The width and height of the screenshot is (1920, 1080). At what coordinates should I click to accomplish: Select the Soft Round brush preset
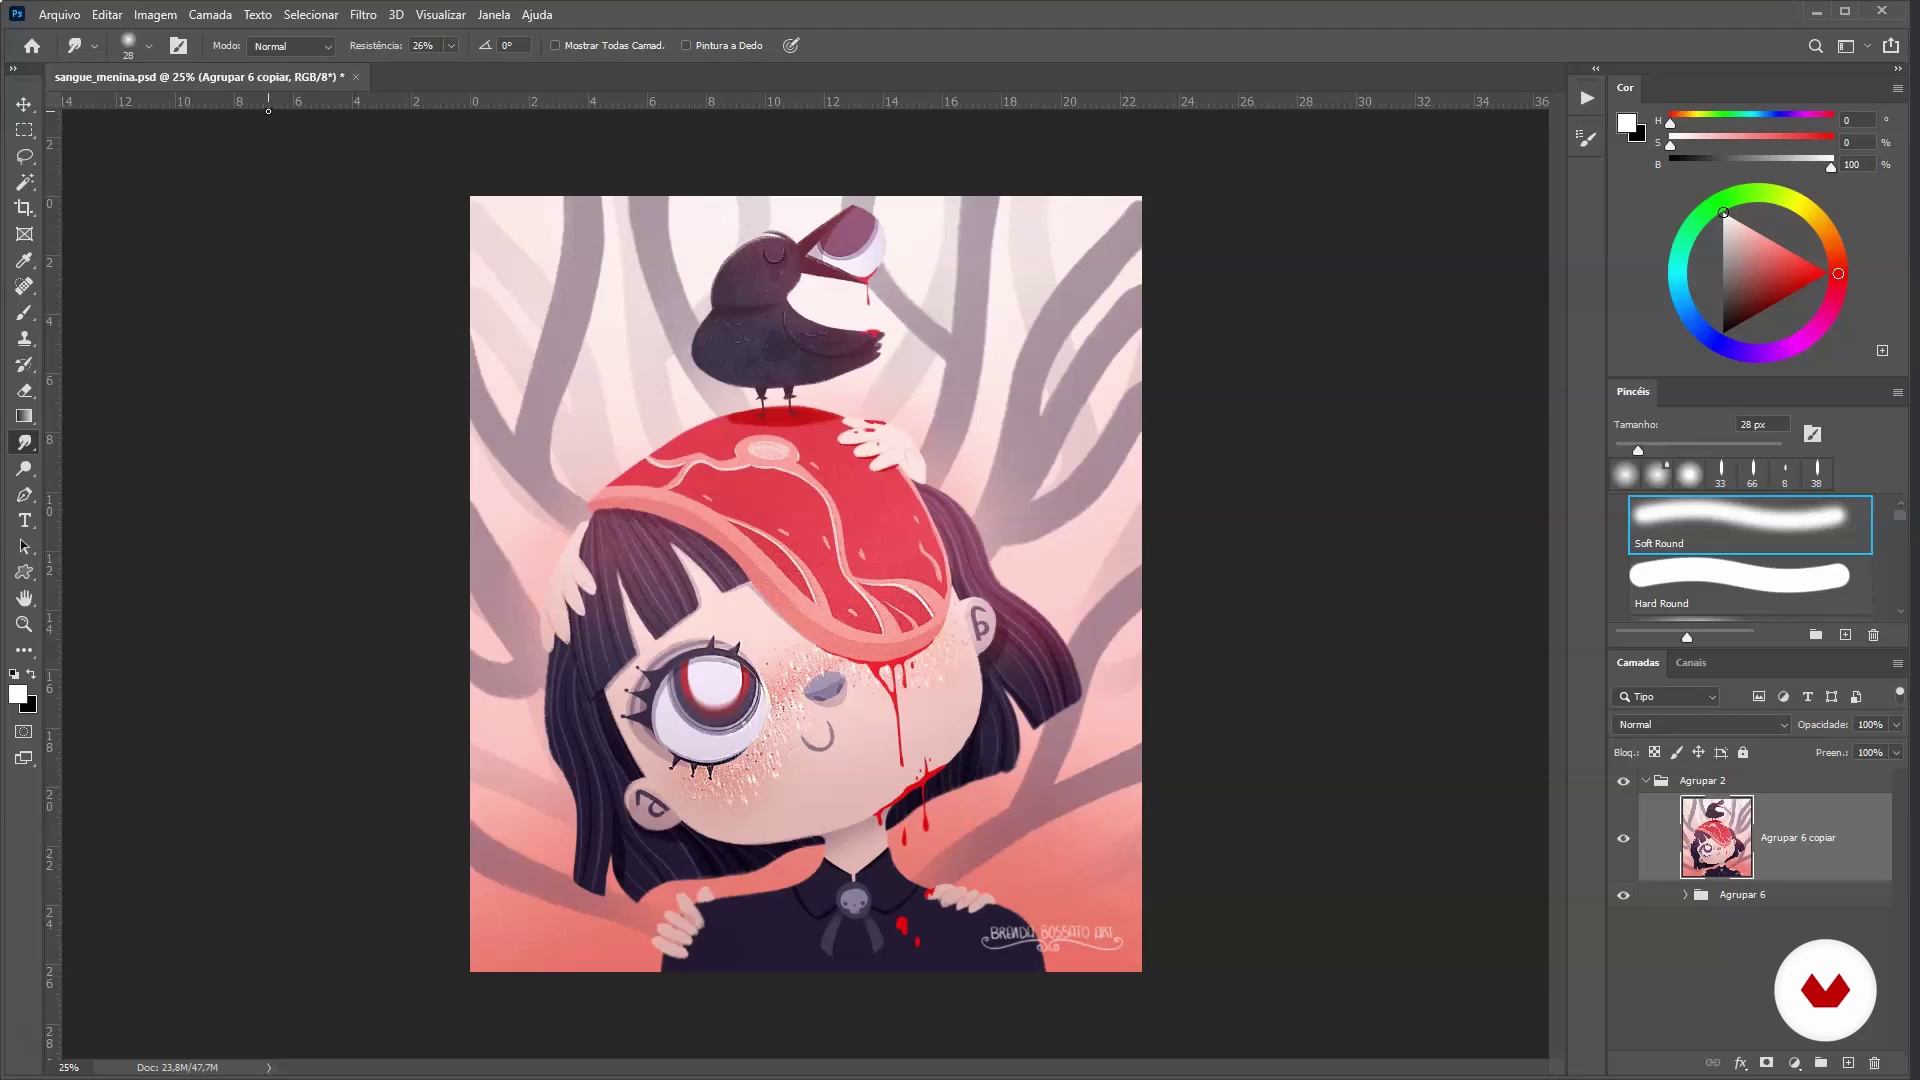[x=1750, y=525]
